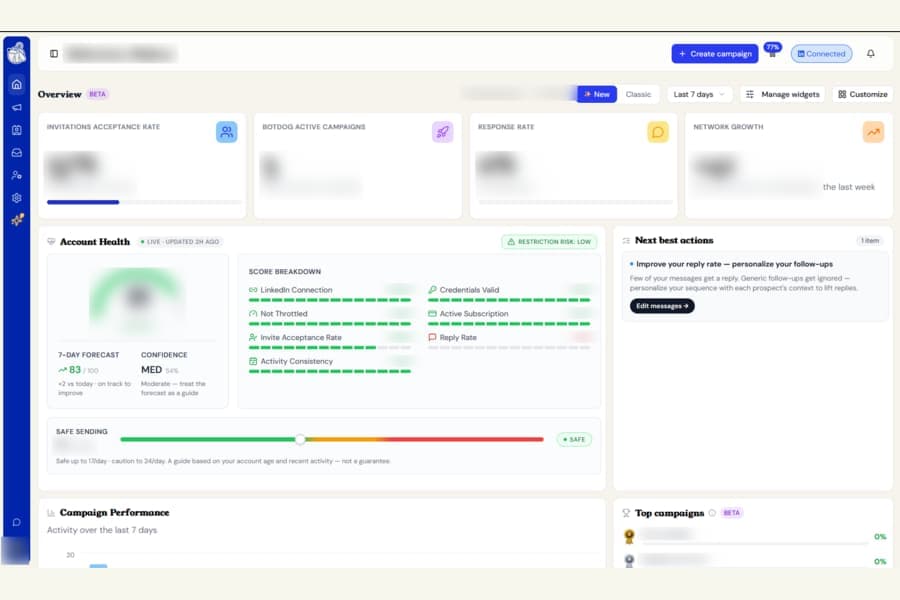Viewport: 900px width, 600px height.
Task: Open the team users sidebar icon
Action: click(17, 175)
